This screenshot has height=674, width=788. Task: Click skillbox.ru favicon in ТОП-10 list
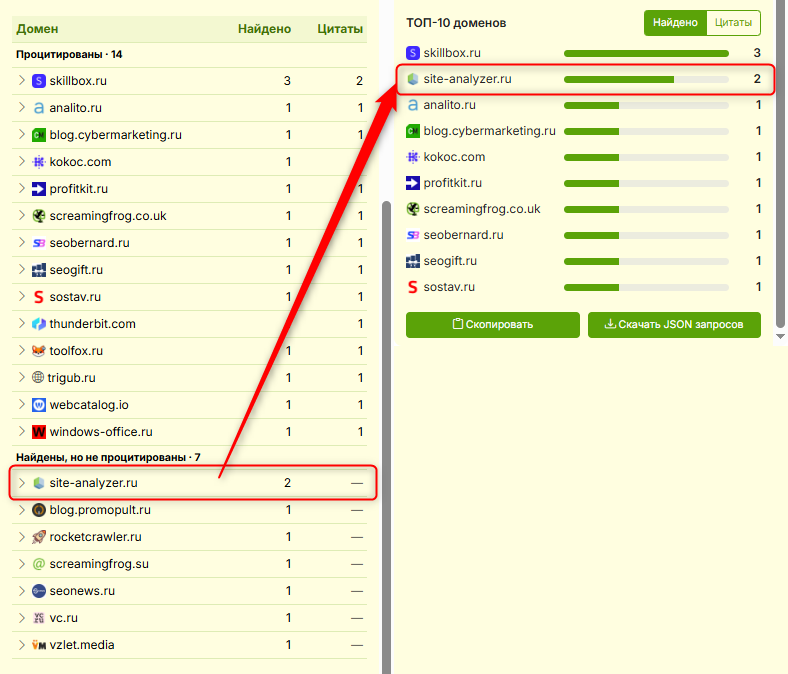(x=413, y=53)
